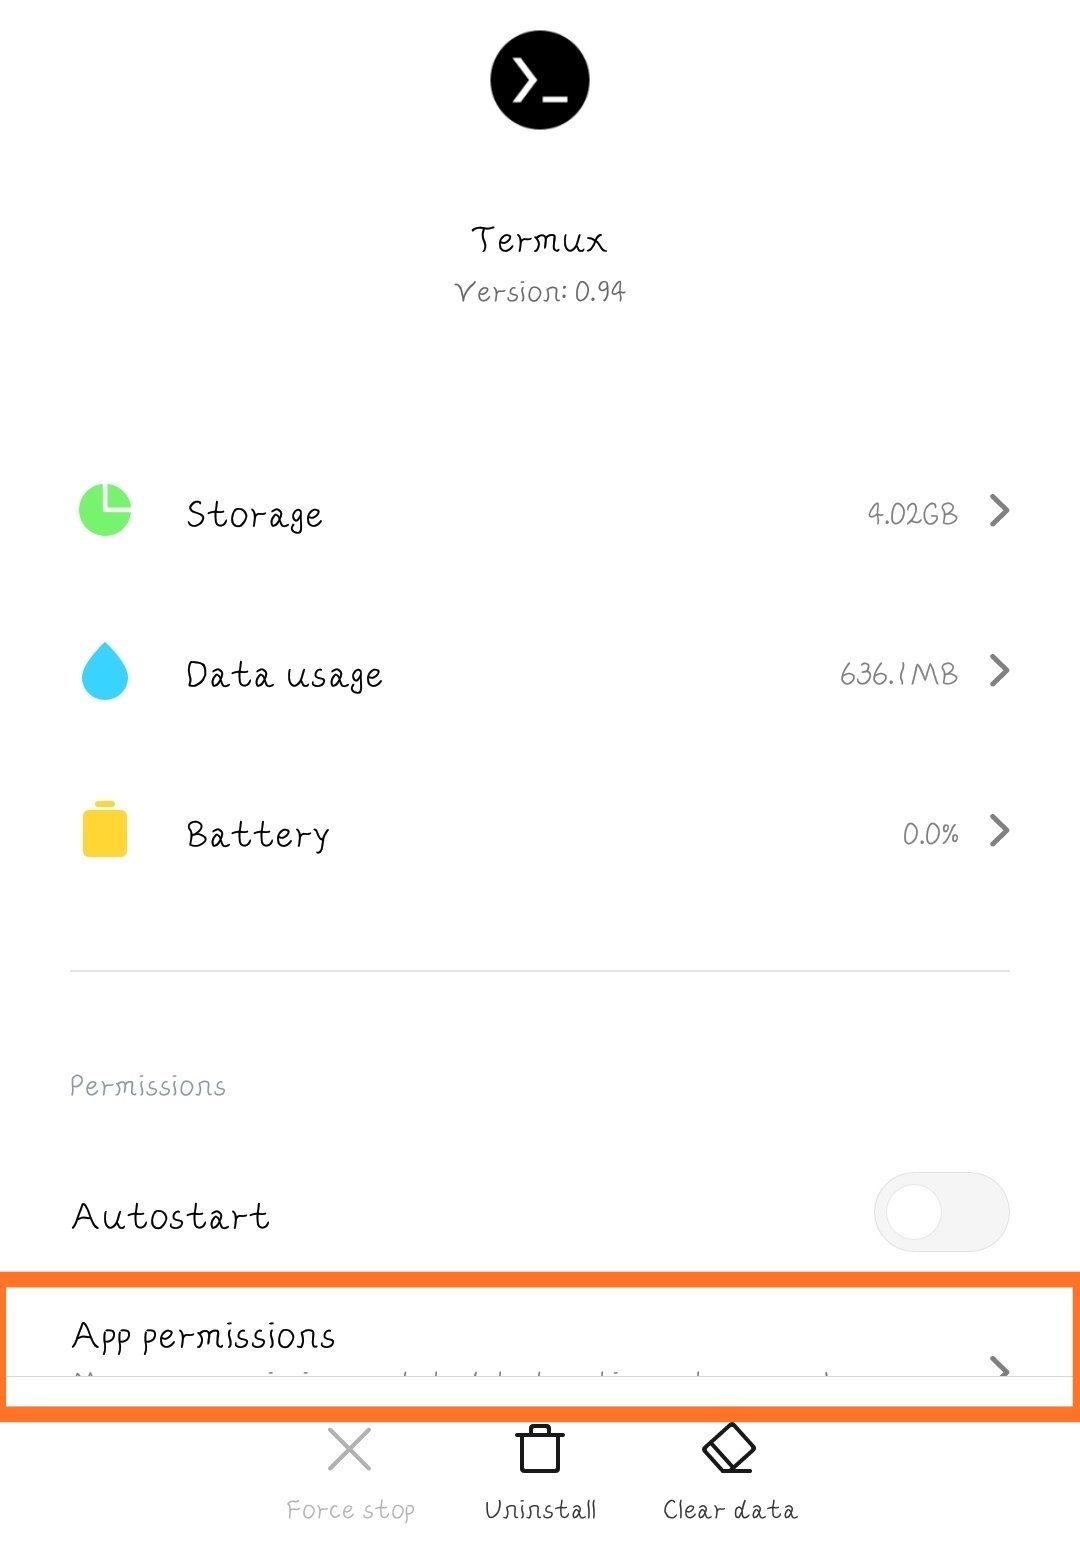The width and height of the screenshot is (1080, 1556).
Task: Open Data usage using its arrow
Action: pos(999,671)
